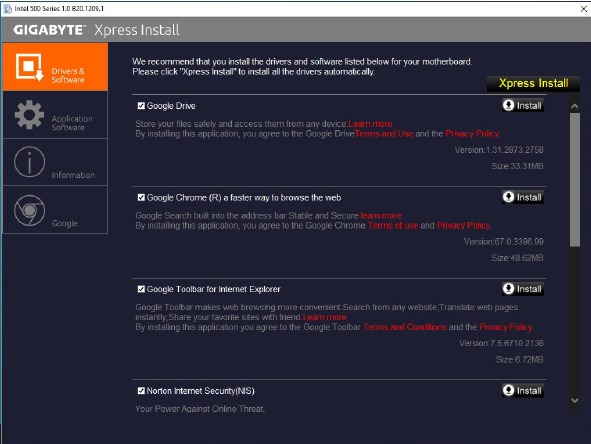This screenshot has height=444, width=591.
Task: Uncheck the Google Chrome checkbox
Action: (x=141, y=198)
